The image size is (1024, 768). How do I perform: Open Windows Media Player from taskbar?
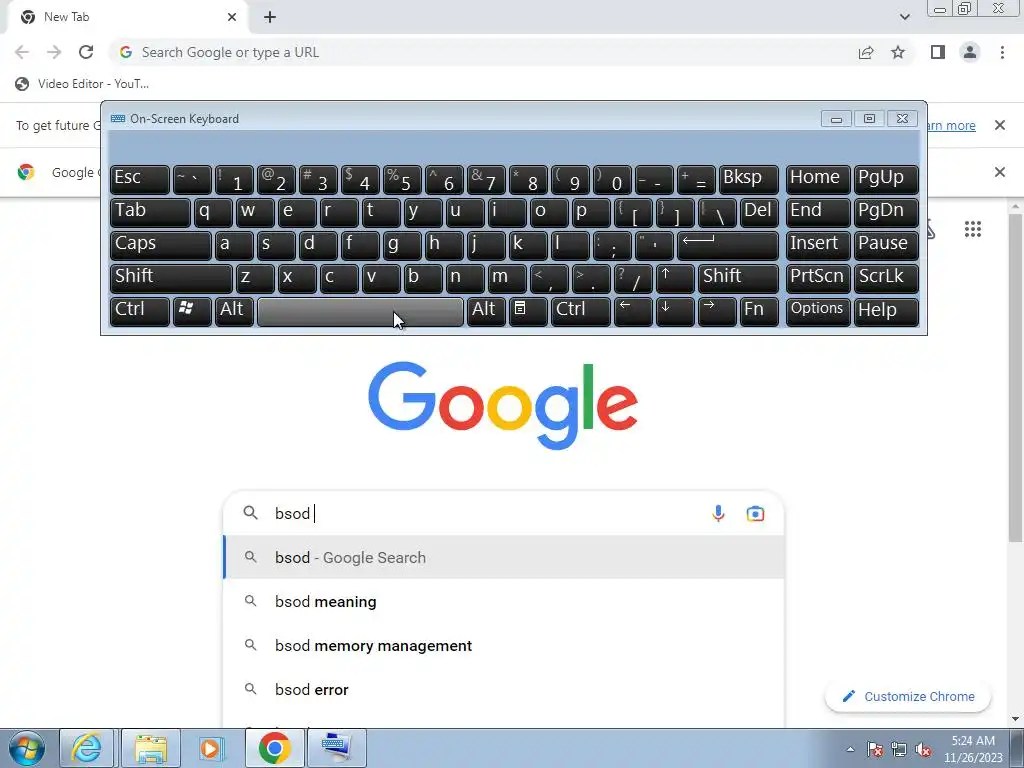pyautogui.click(x=212, y=748)
